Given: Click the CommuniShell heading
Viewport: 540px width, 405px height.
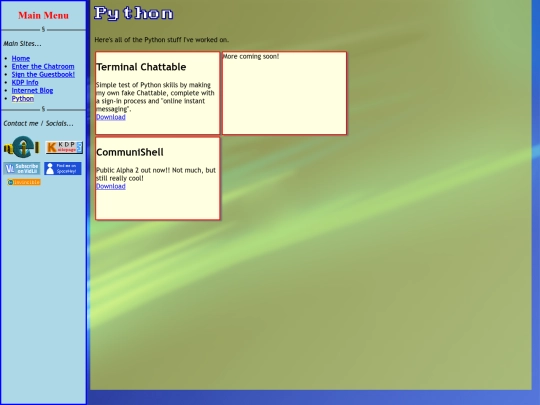Looking at the screenshot, I should pyautogui.click(x=130, y=152).
